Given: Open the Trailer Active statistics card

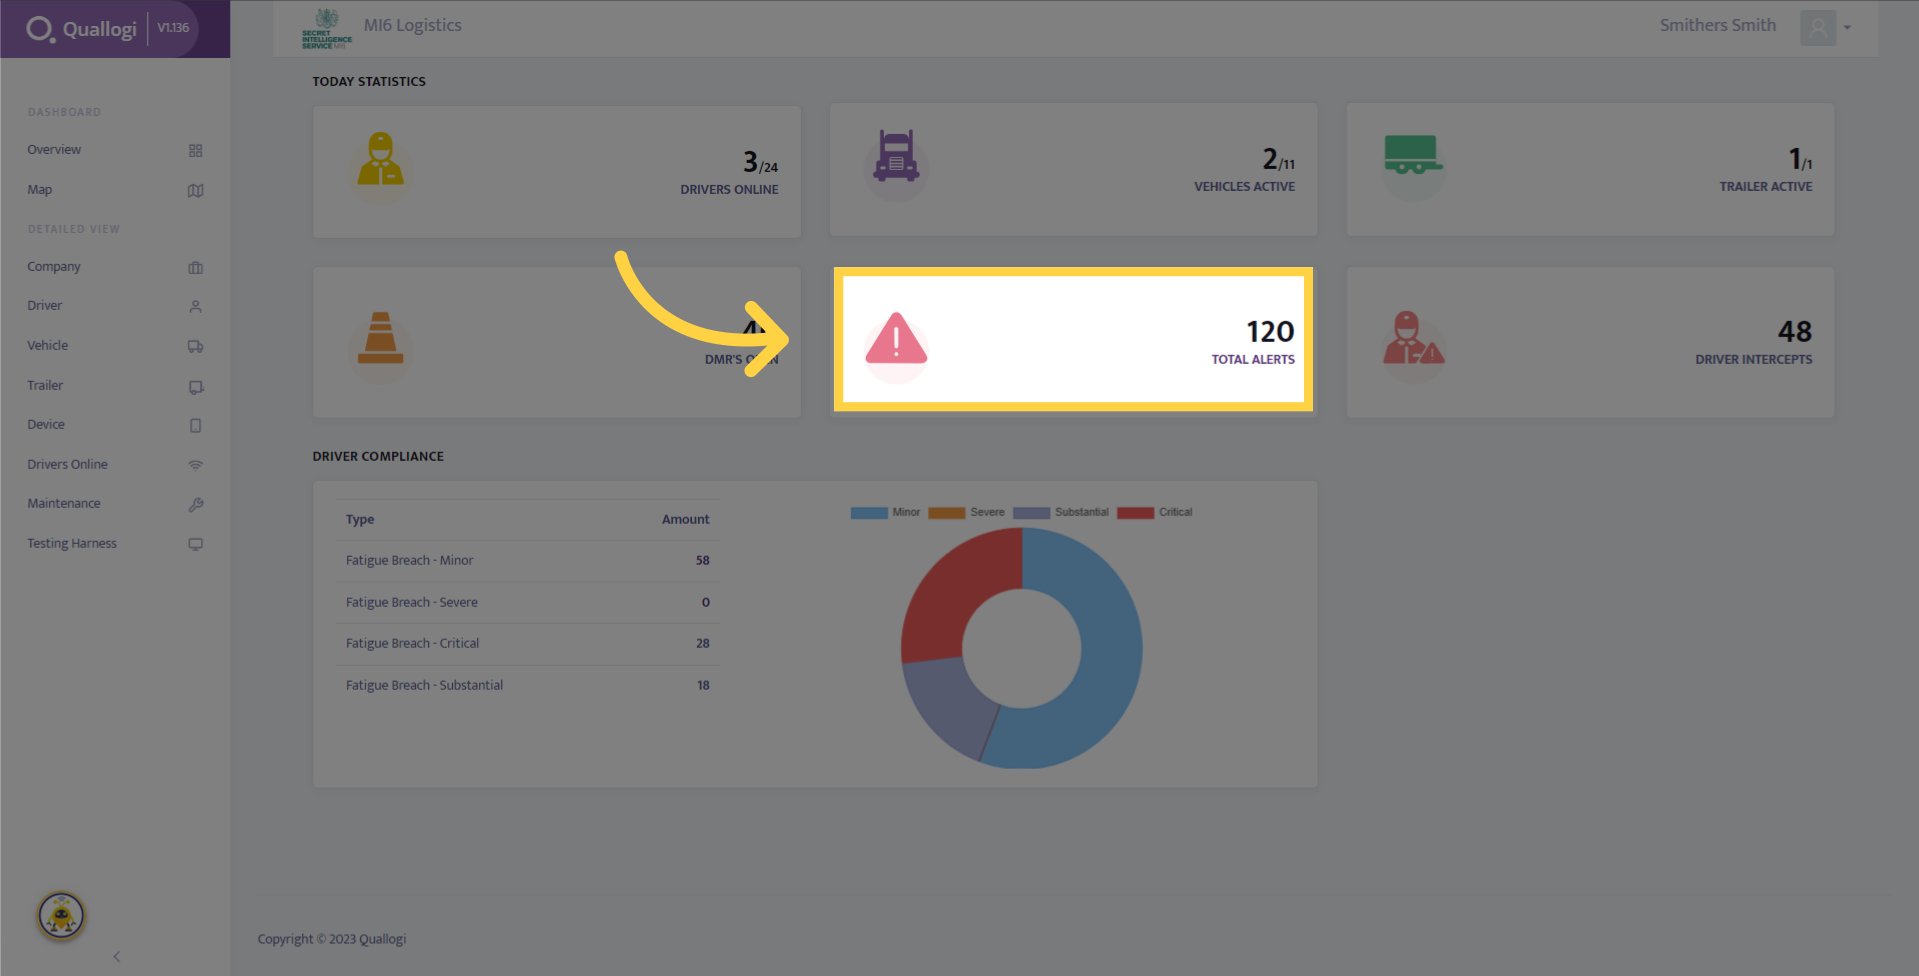Looking at the screenshot, I should click(x=1590, y=170).
